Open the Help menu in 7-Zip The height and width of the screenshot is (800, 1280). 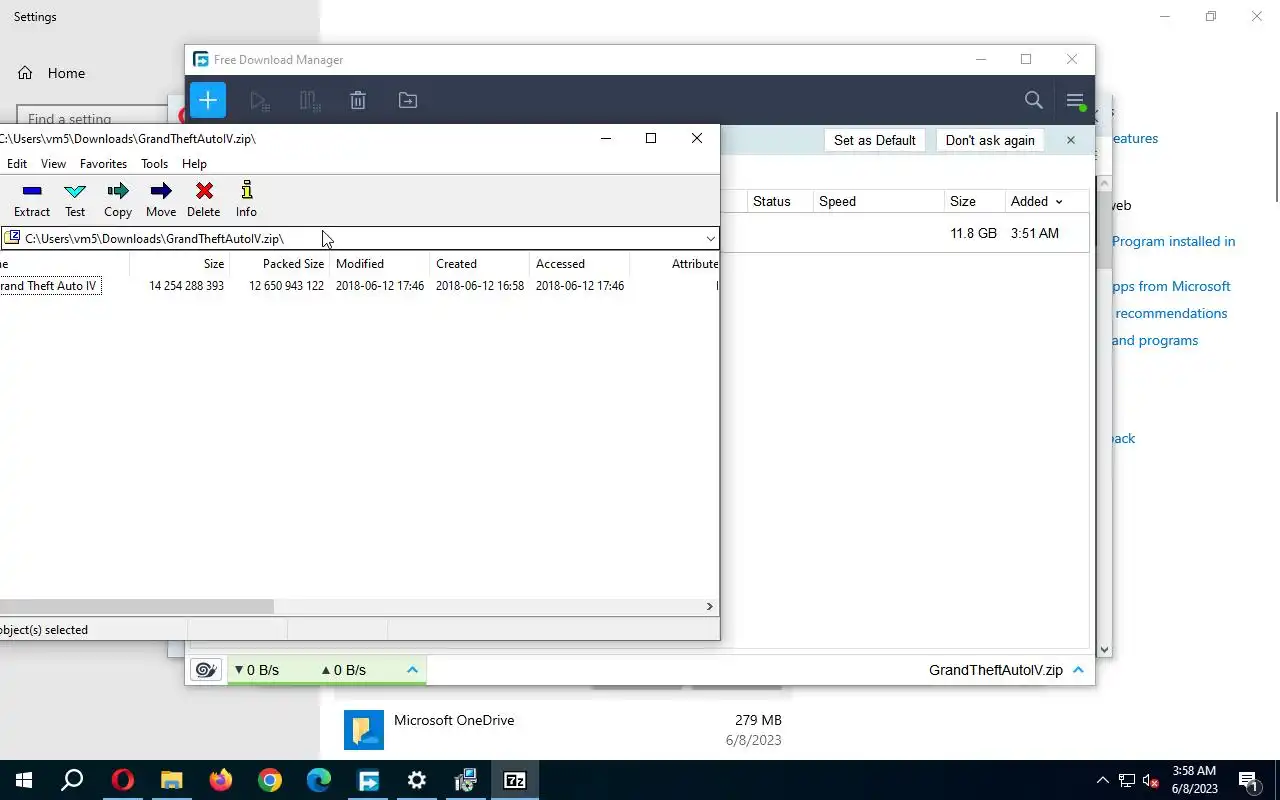[194, 164]
